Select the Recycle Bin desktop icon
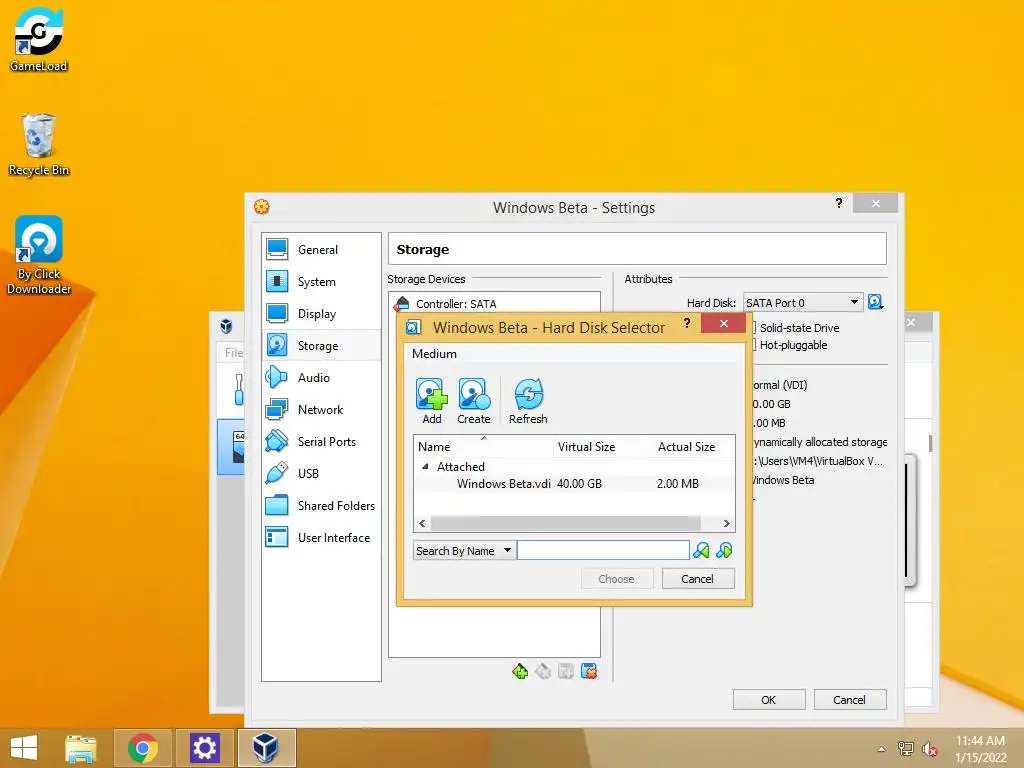 [x=39, y=144]
